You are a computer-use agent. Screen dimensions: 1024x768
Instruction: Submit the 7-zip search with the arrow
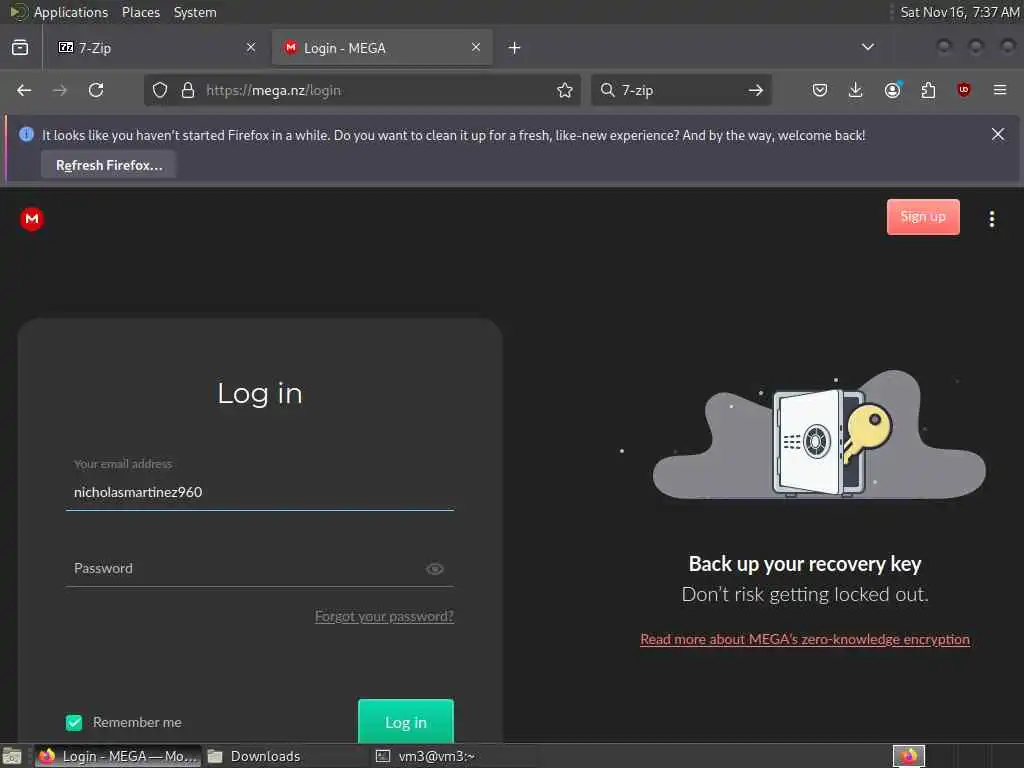[x=756, y=90]
